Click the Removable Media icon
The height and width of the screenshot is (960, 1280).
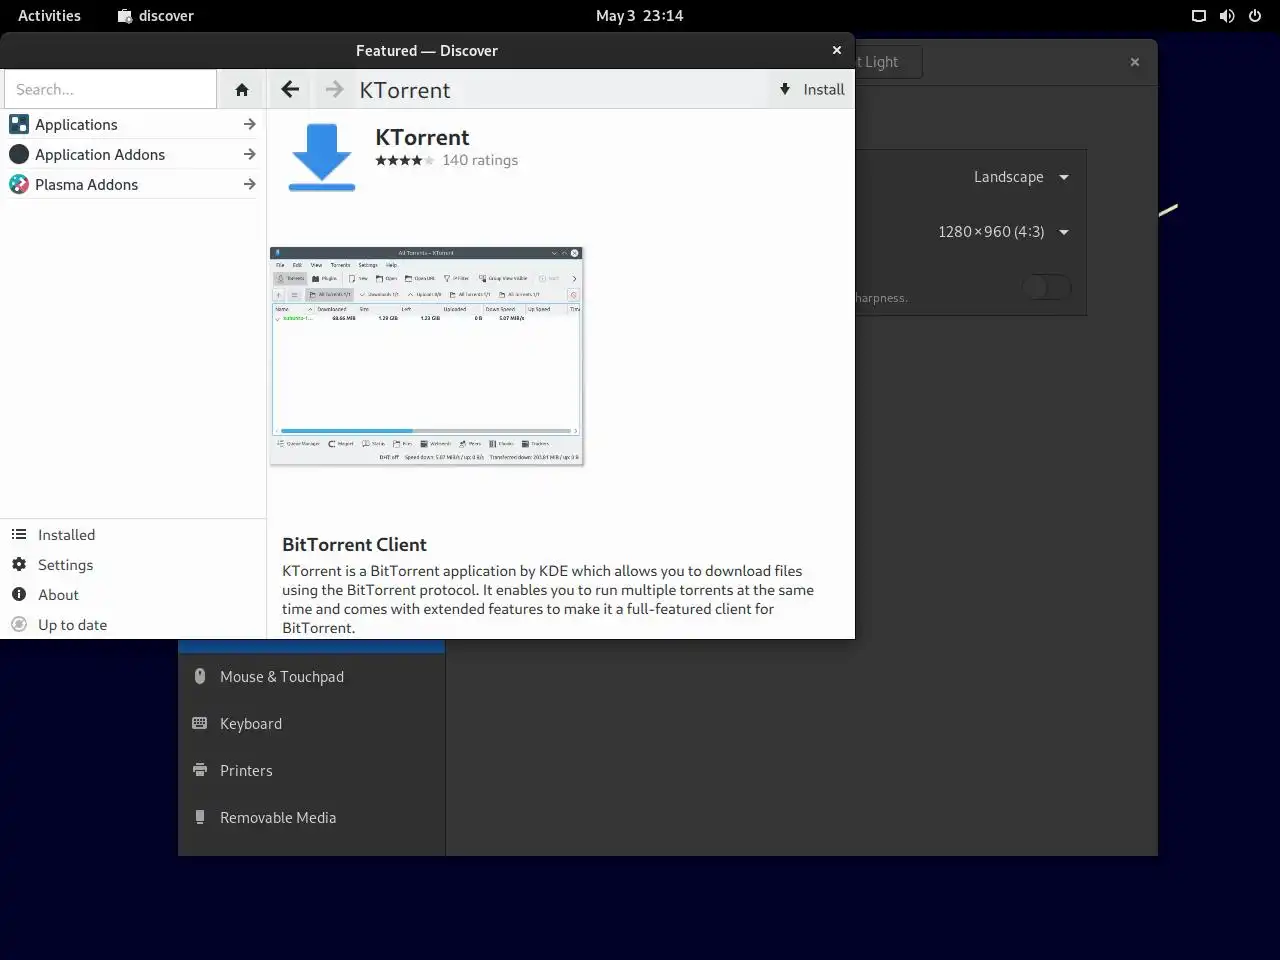[200, 817]
